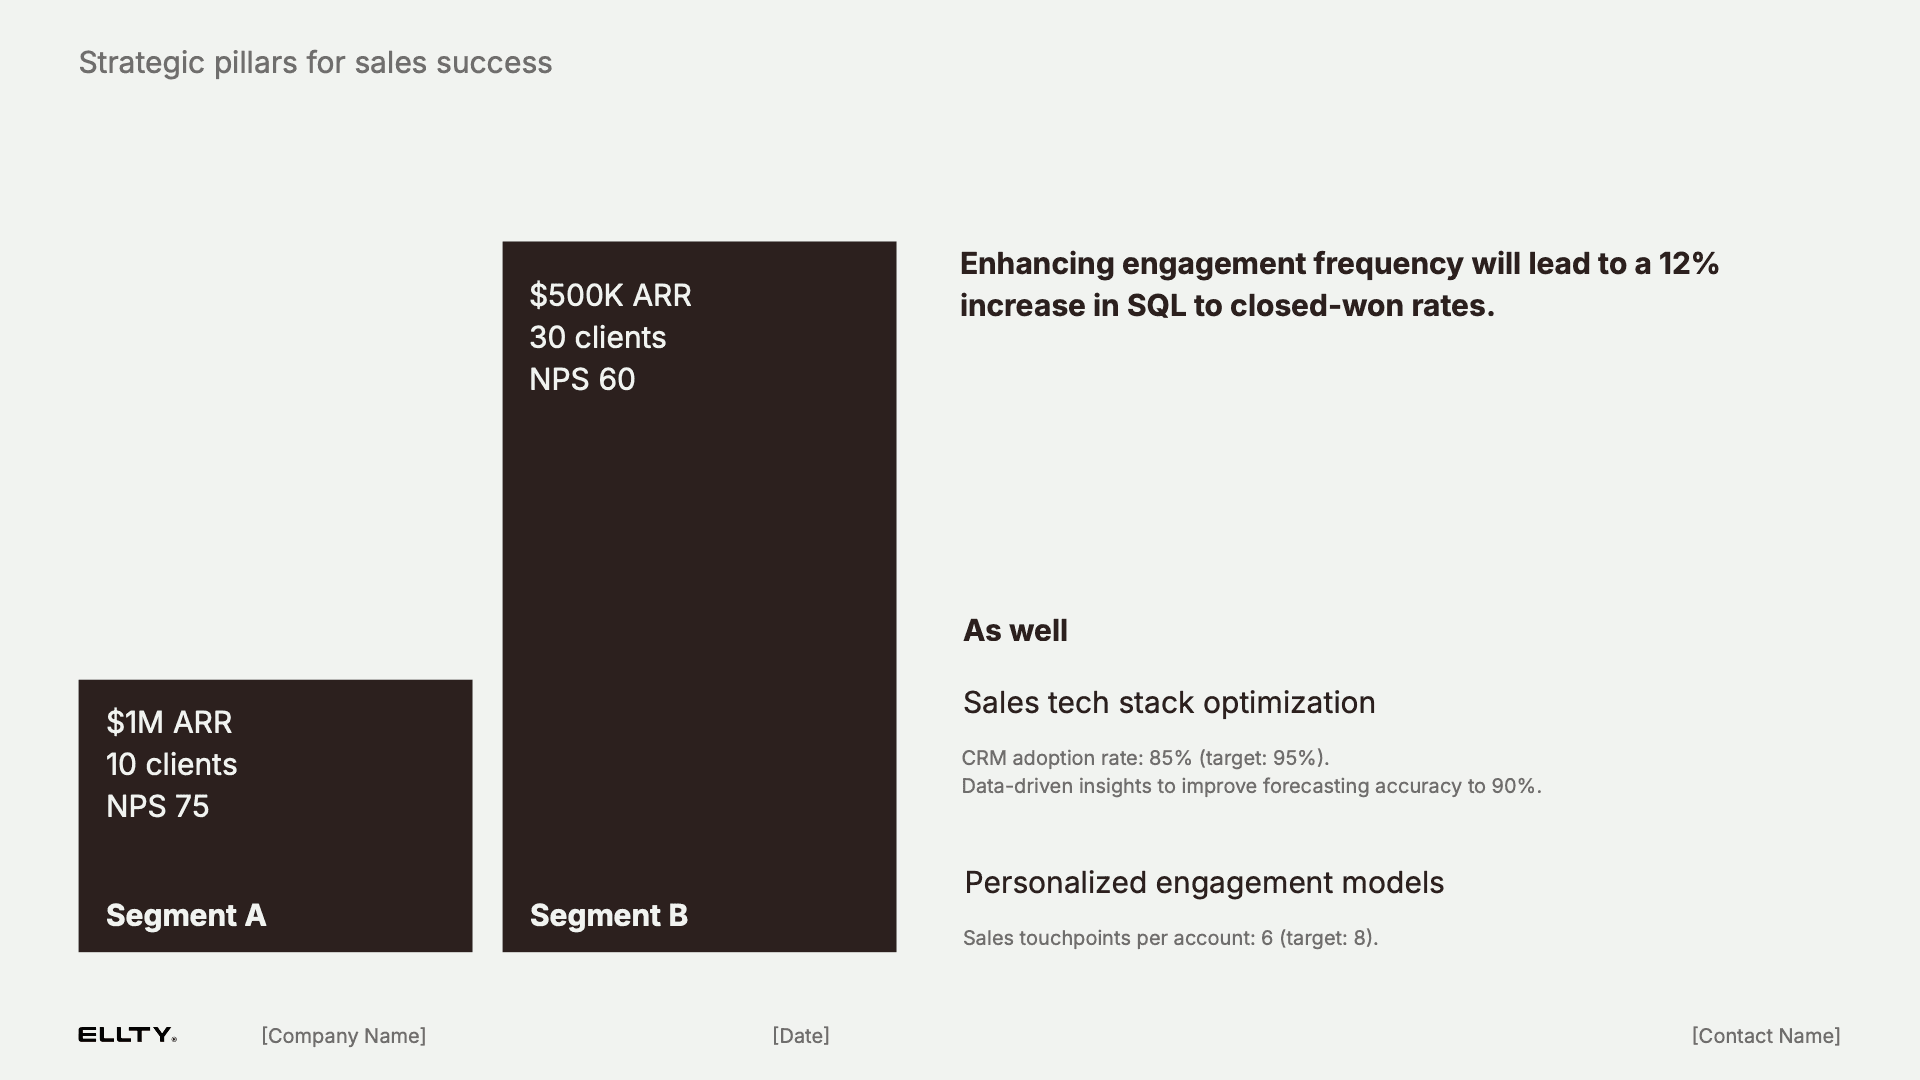The image size is (1920, 1080).
Task: Select the NPS 60 line
Action: 582,379
